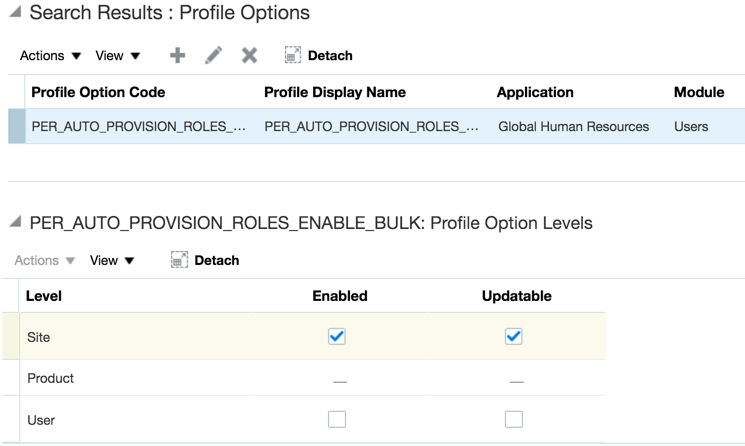Open the greyed Actions menu for Option Levels
Viewport: 745px width, 446px height.
pyautogui.click(x=45, y=261)
